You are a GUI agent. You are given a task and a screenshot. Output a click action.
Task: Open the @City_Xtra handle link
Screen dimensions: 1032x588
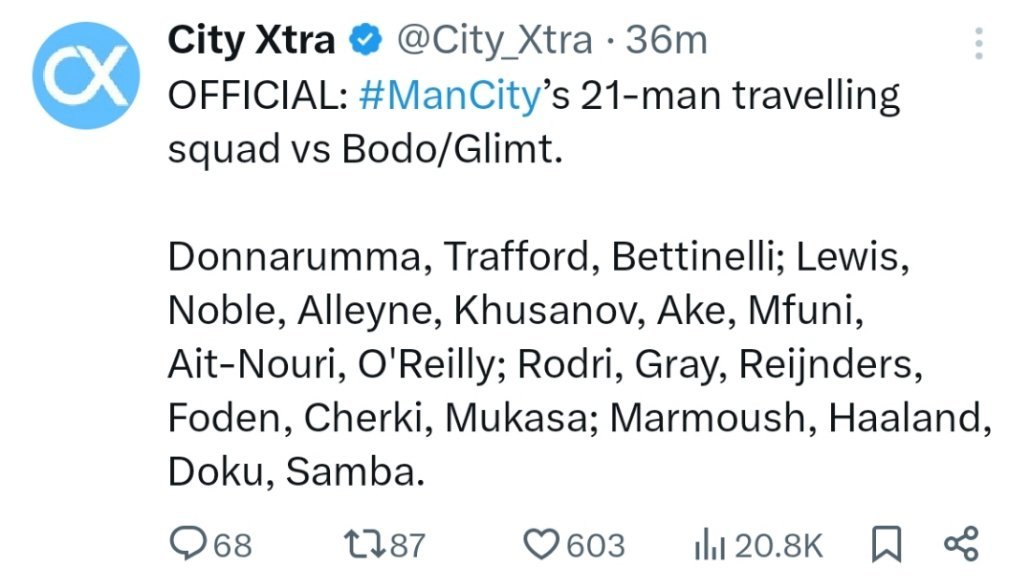click(x=494, y=41)
